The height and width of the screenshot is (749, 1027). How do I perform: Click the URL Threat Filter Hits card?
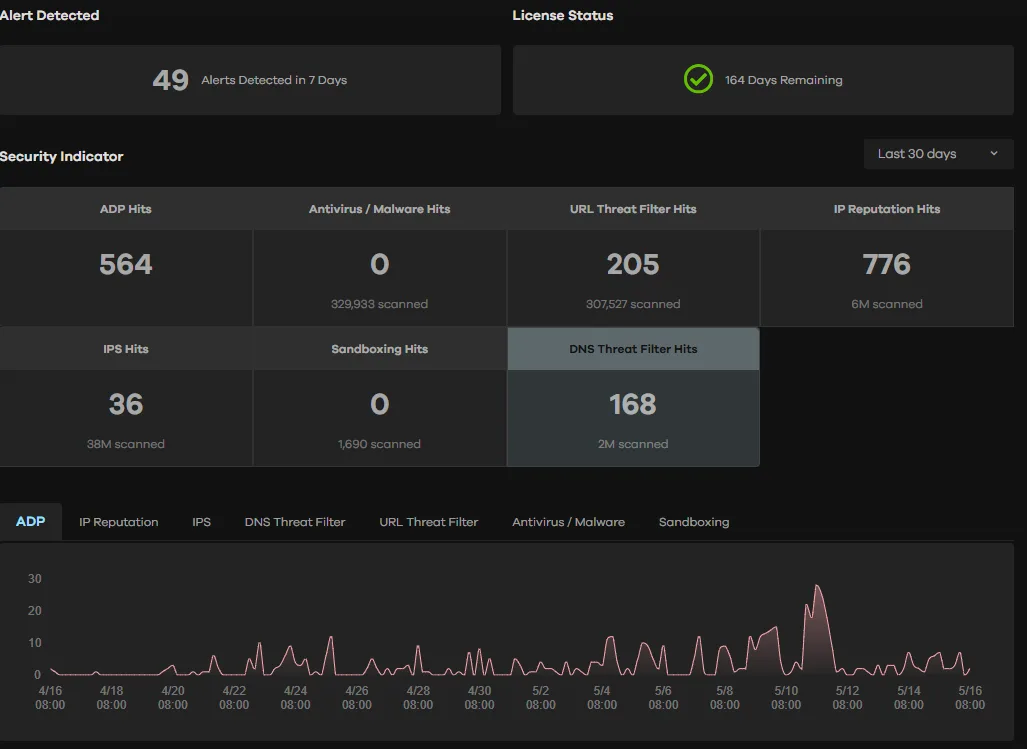coord(633,264)
